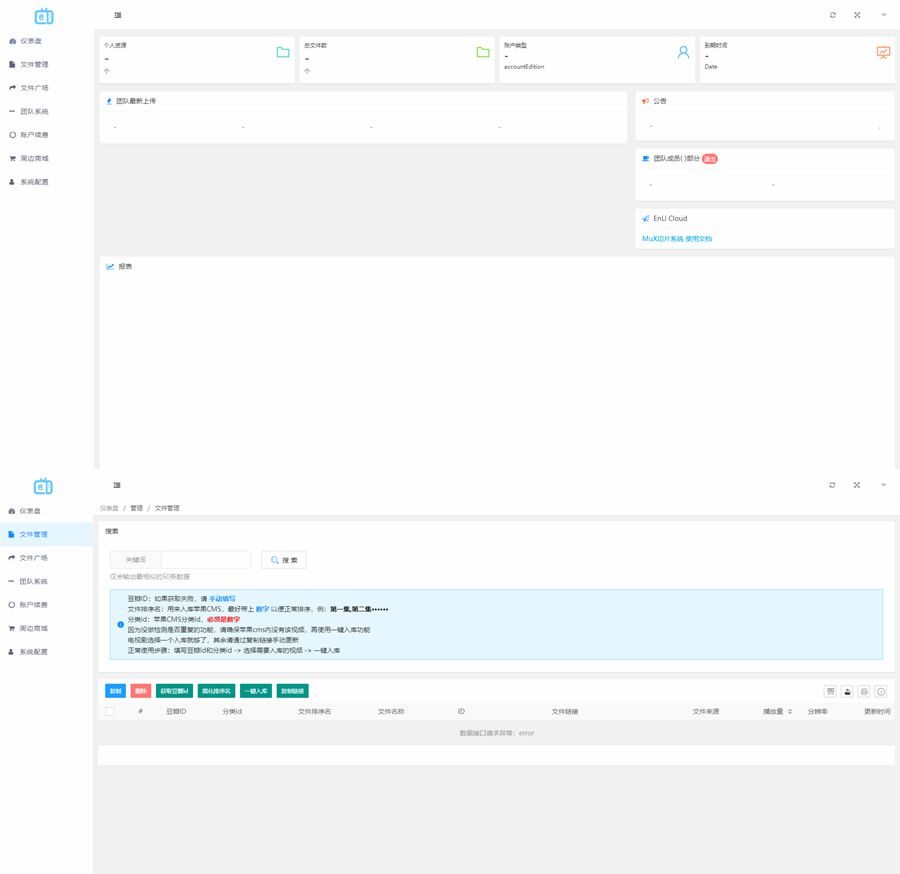Click the export icon in the table toolbar
The height and width of the screenshot is (874, 900).
coord(847,690)
